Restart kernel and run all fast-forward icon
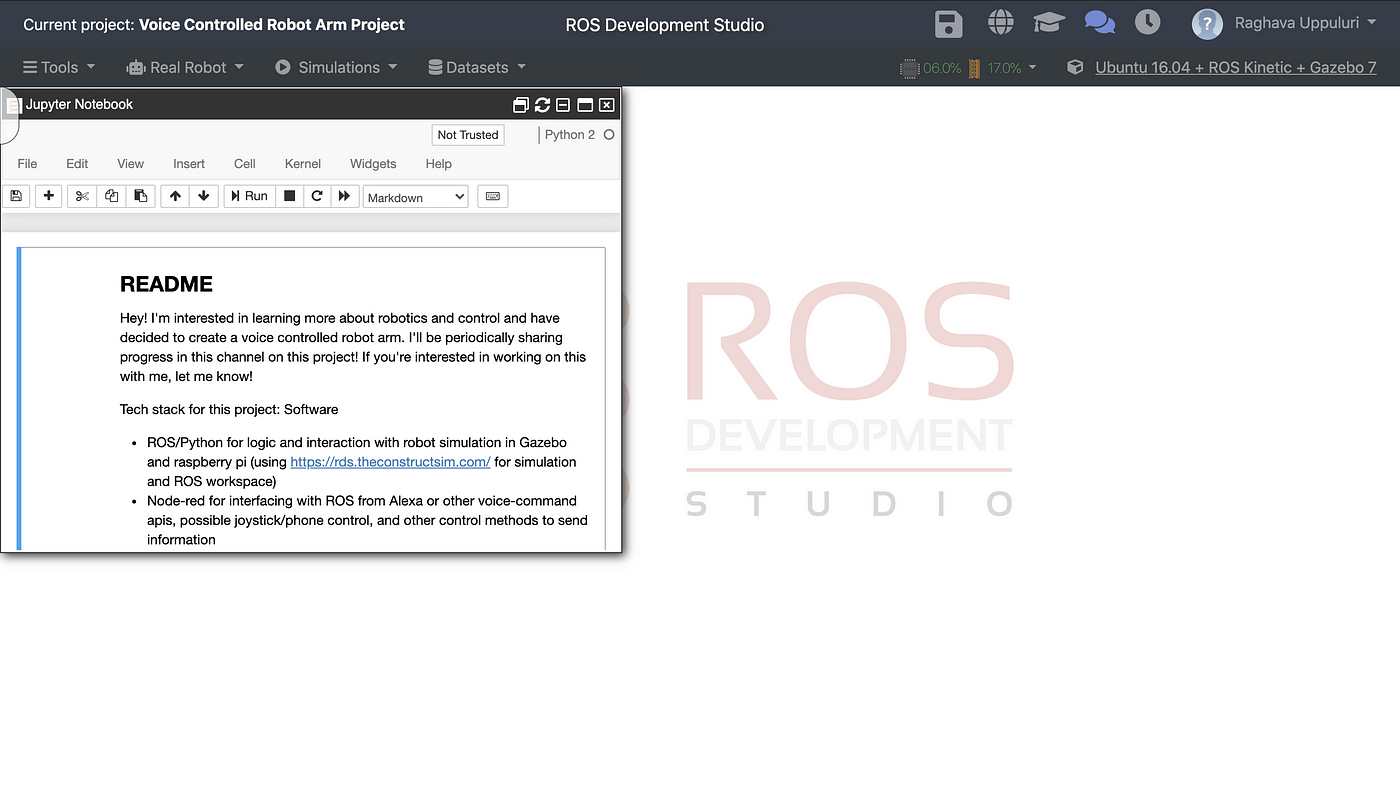Viewport: 1400px width, 799px height. (345, 196)
